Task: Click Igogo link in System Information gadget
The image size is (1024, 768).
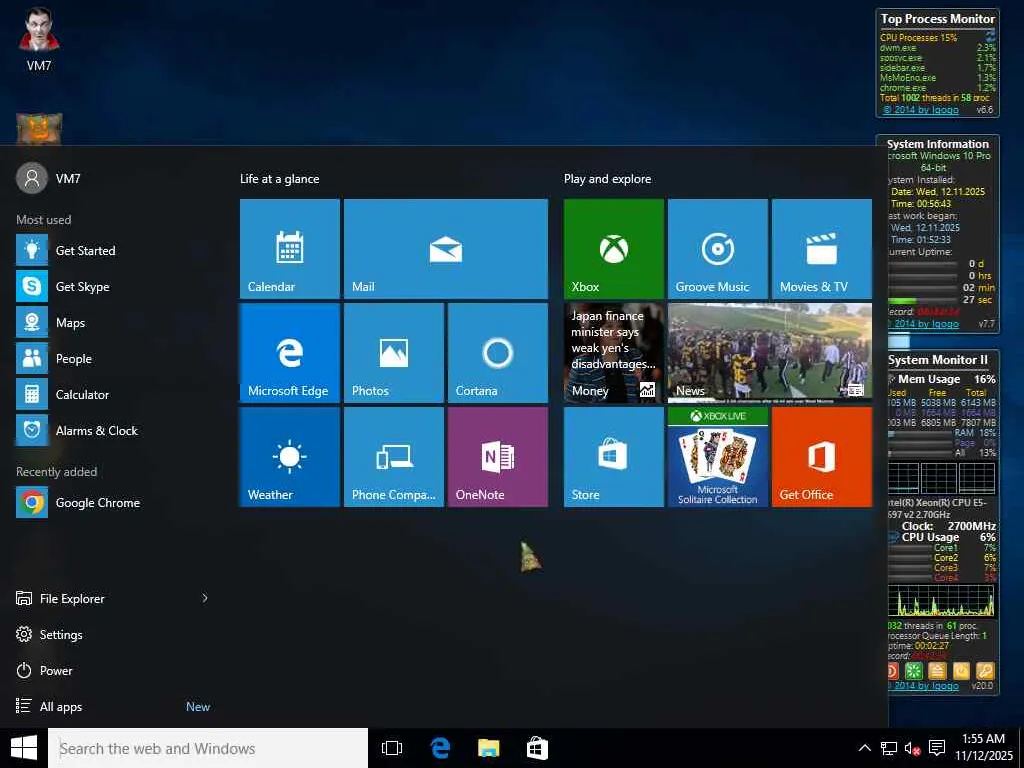Action: pyautogui.click(x=925, y=323)
